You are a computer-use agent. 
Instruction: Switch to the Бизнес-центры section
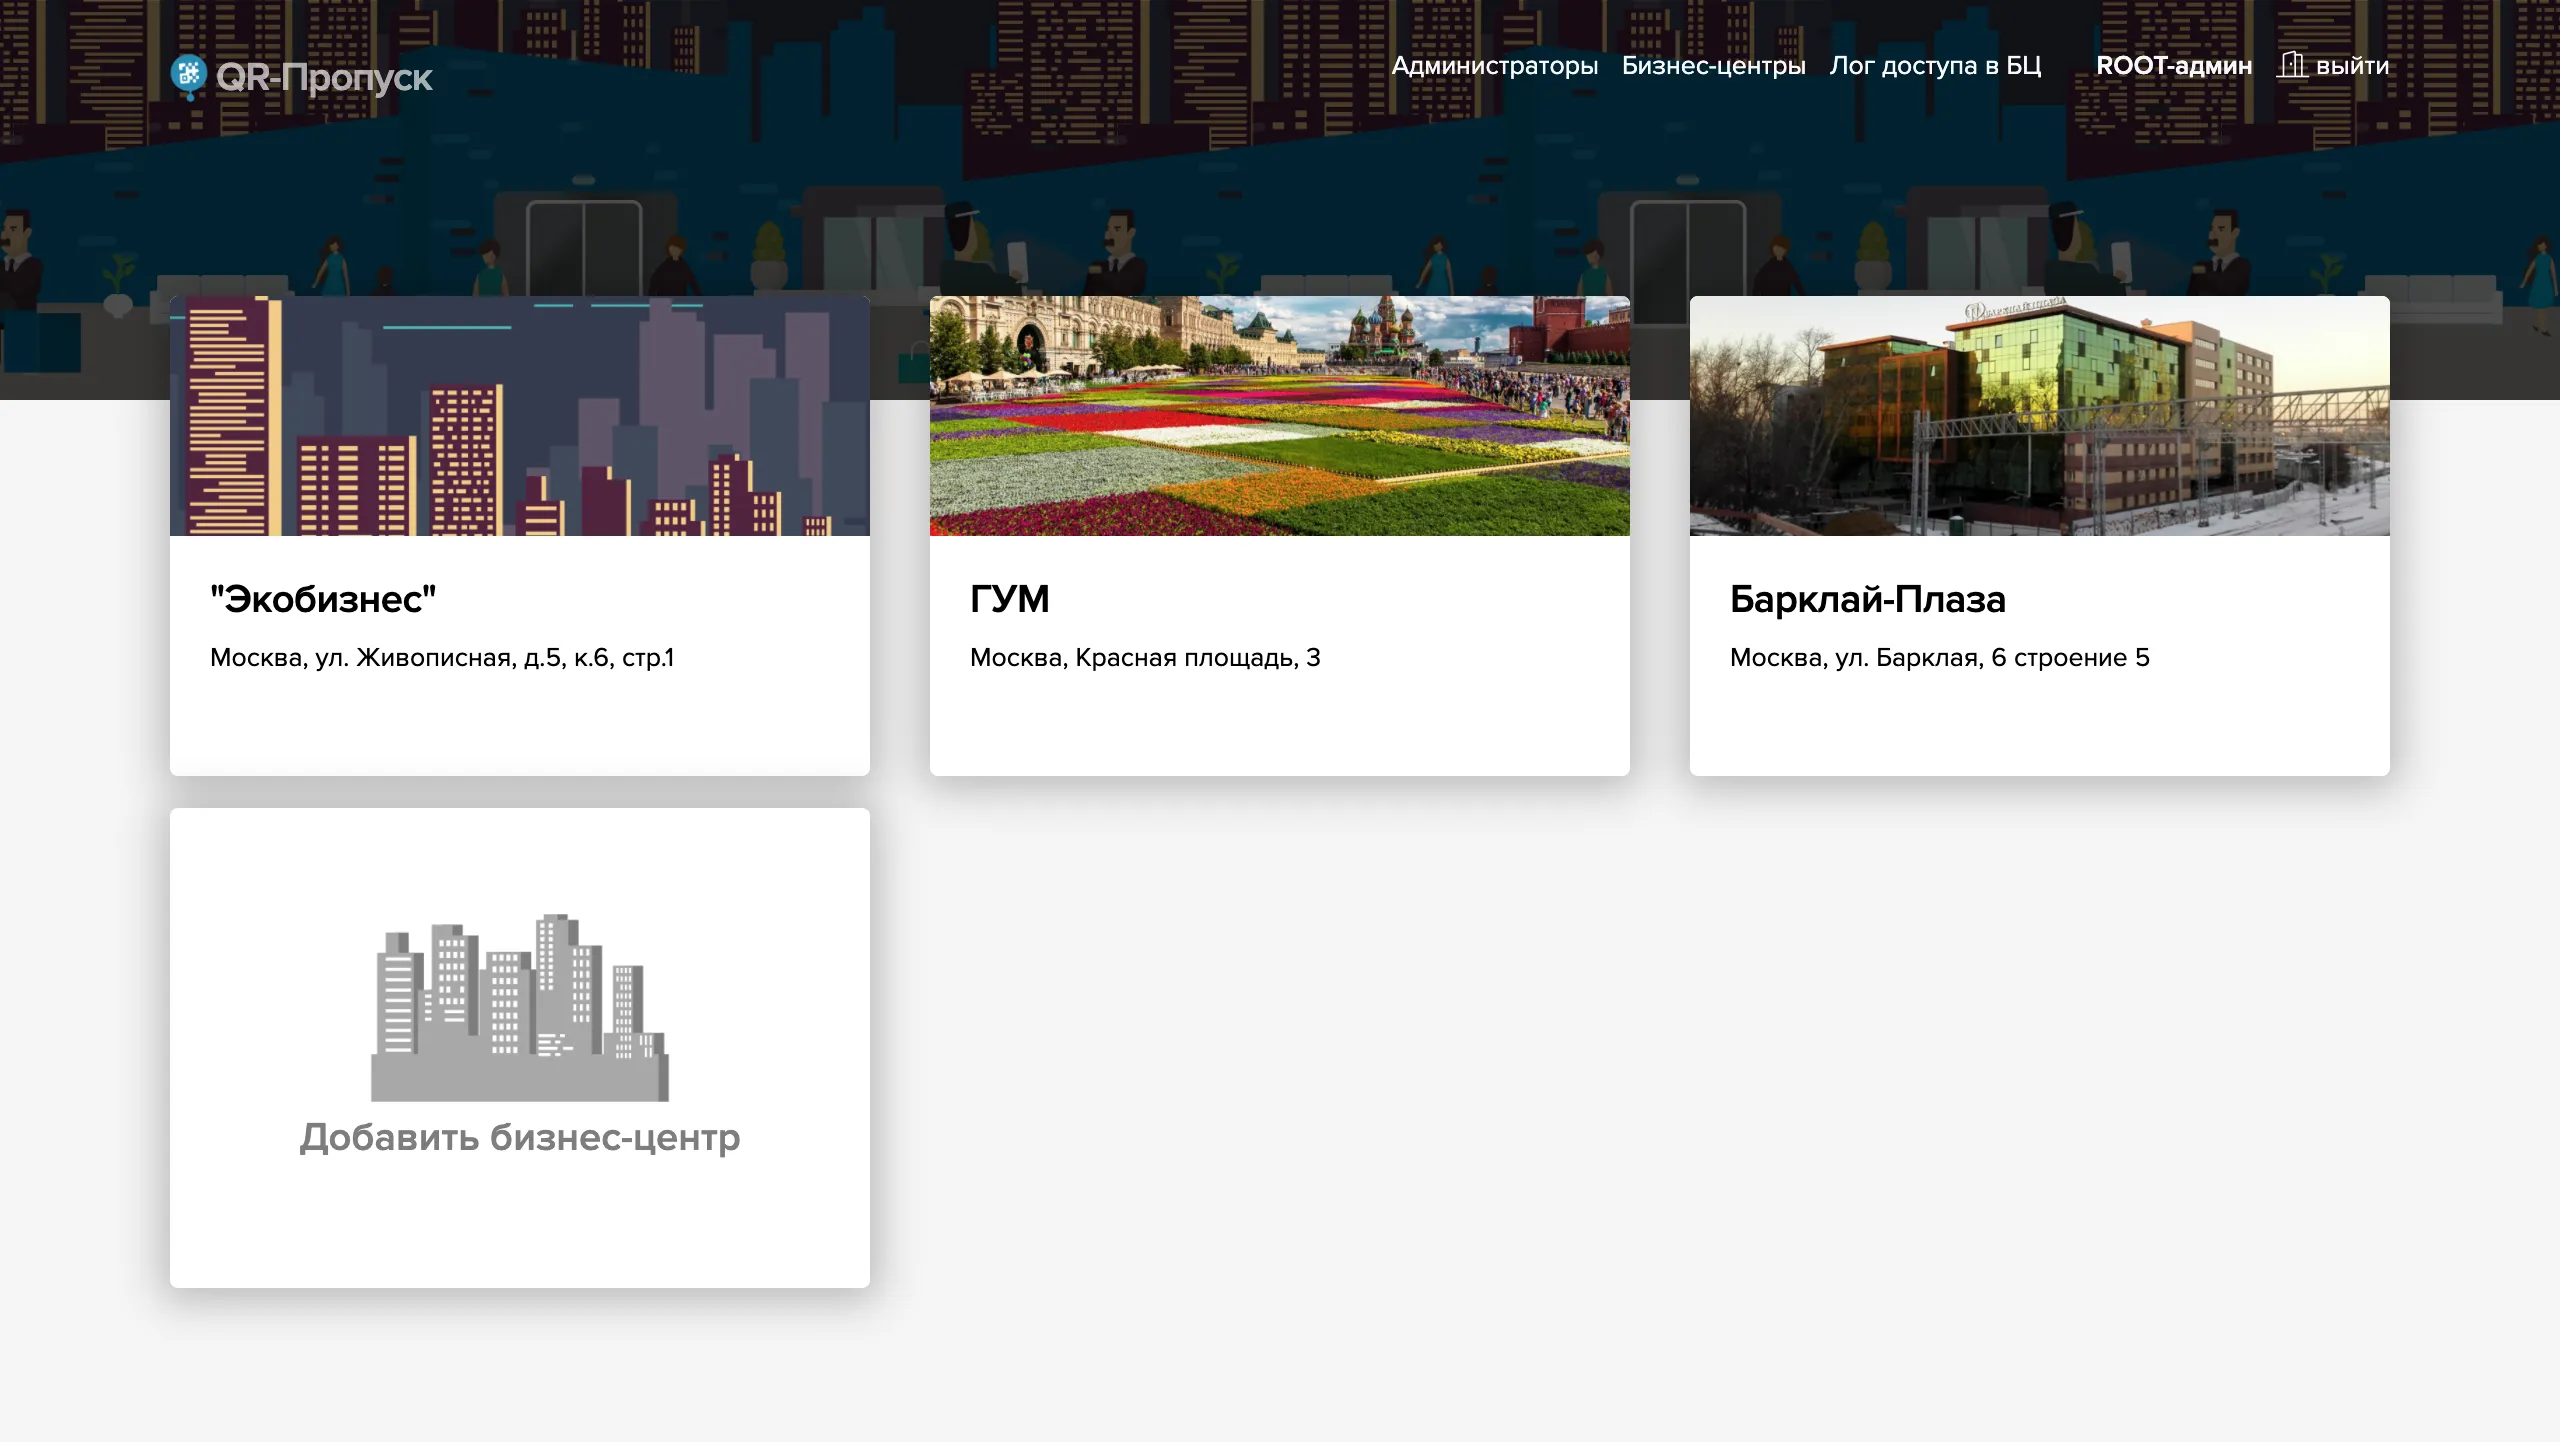[x=1714, y=66]
